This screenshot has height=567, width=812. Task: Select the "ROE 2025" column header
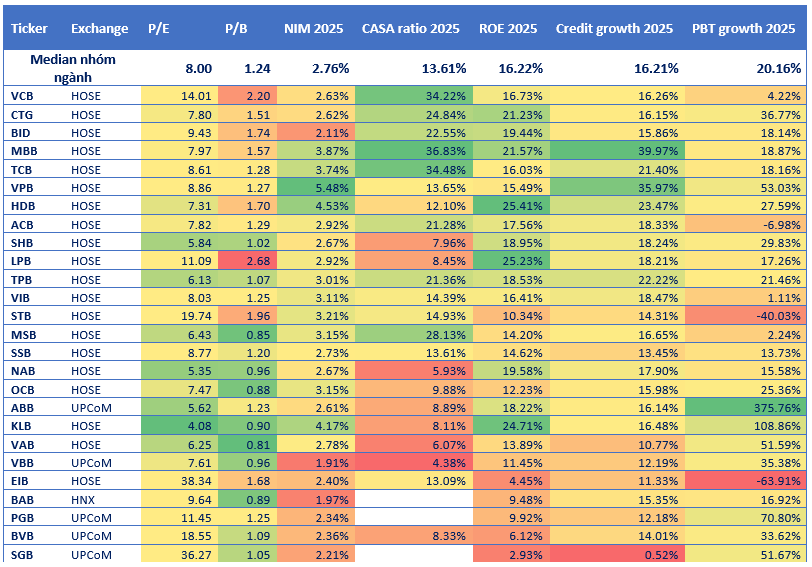click(x=511, y=28)
